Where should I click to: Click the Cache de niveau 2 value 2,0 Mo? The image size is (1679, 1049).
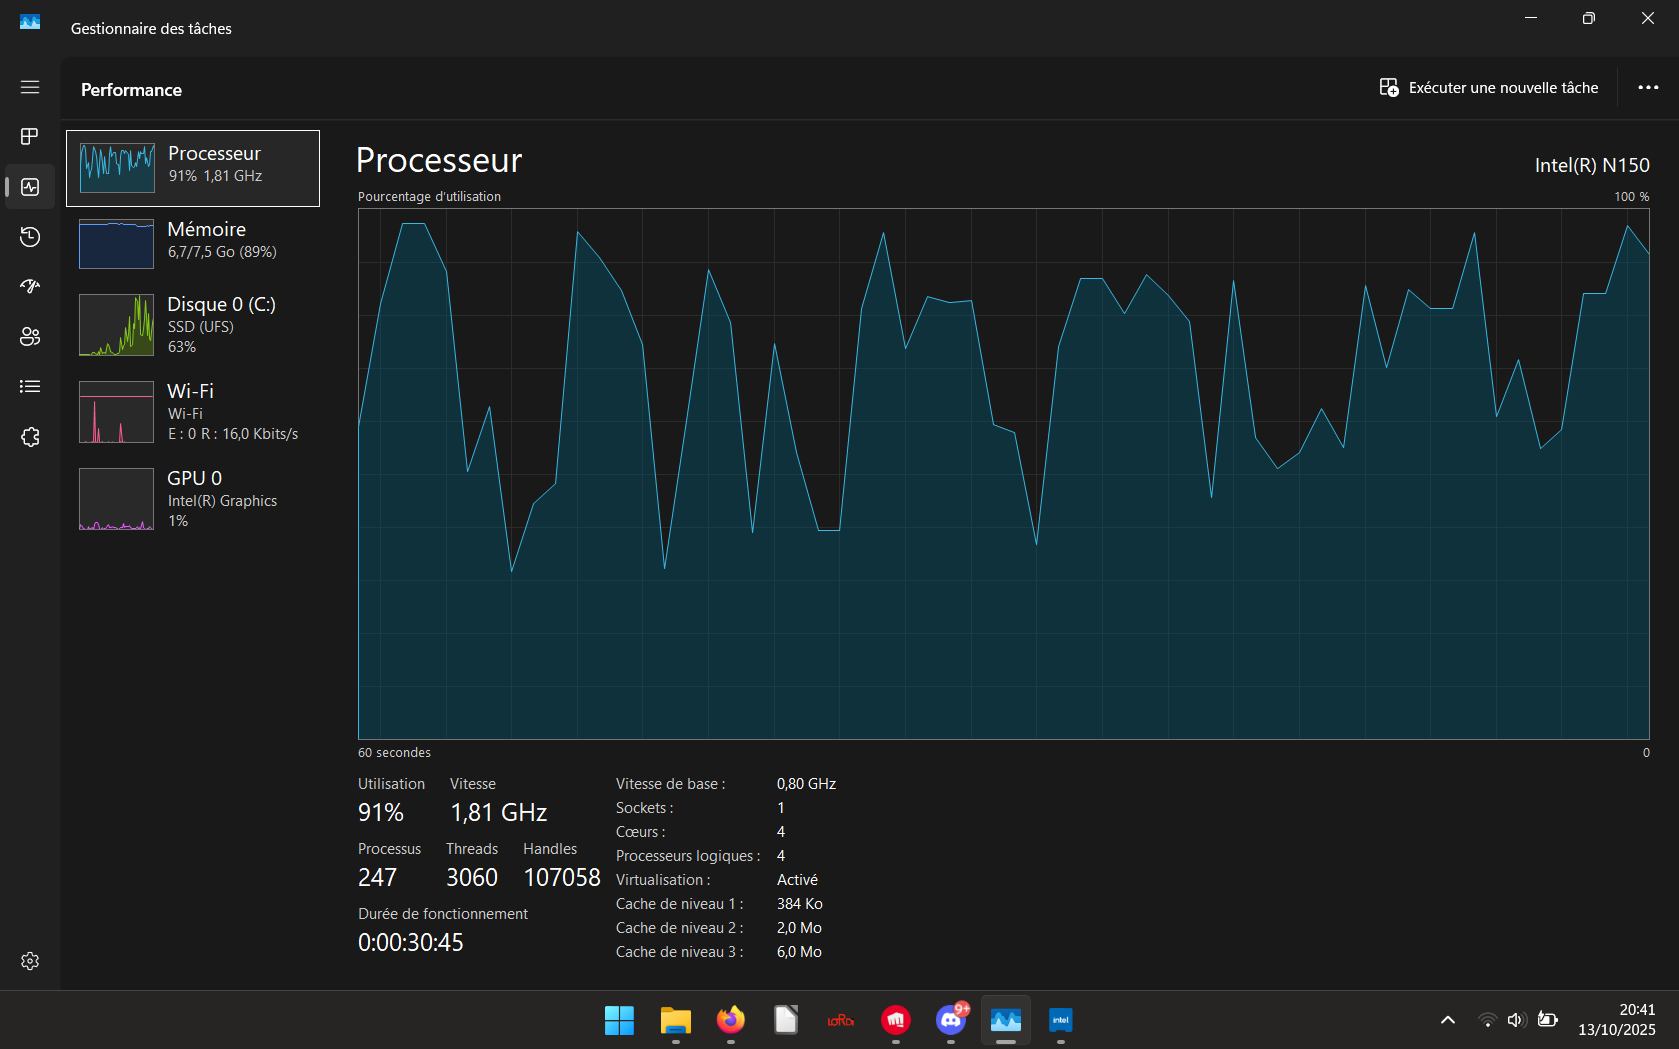pos(799,928)
